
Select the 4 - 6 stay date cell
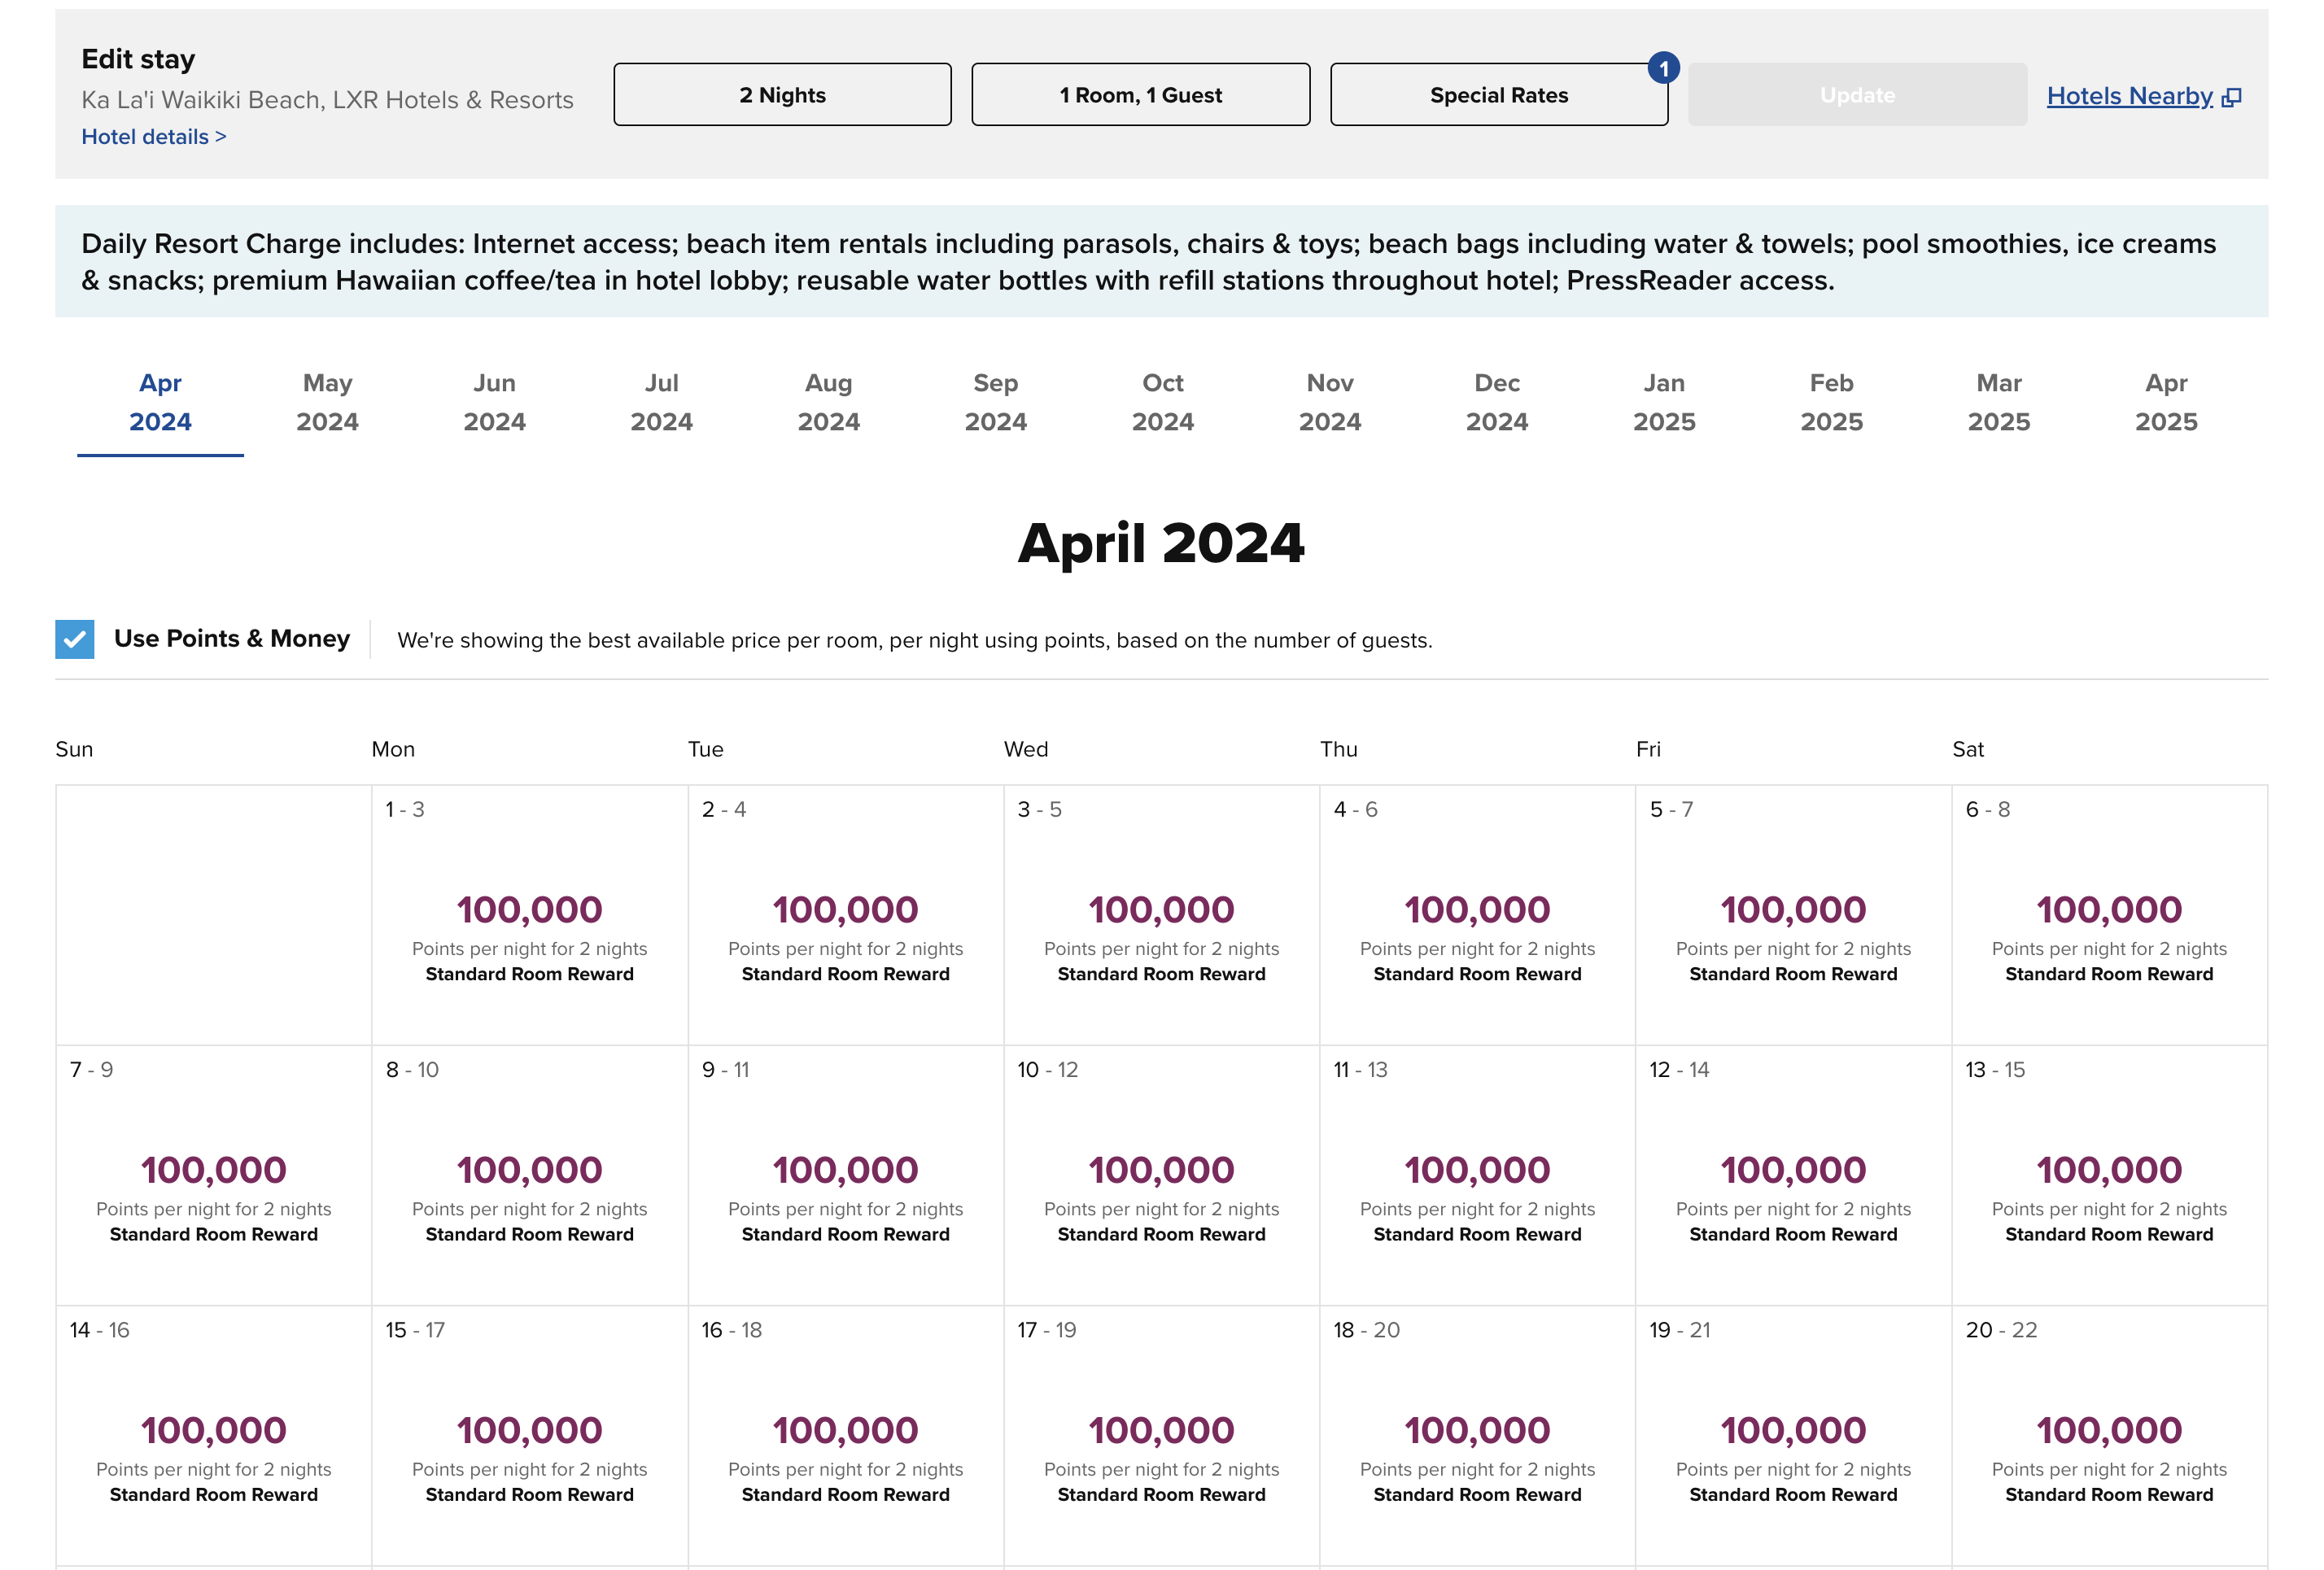(x=1478, y=915)
